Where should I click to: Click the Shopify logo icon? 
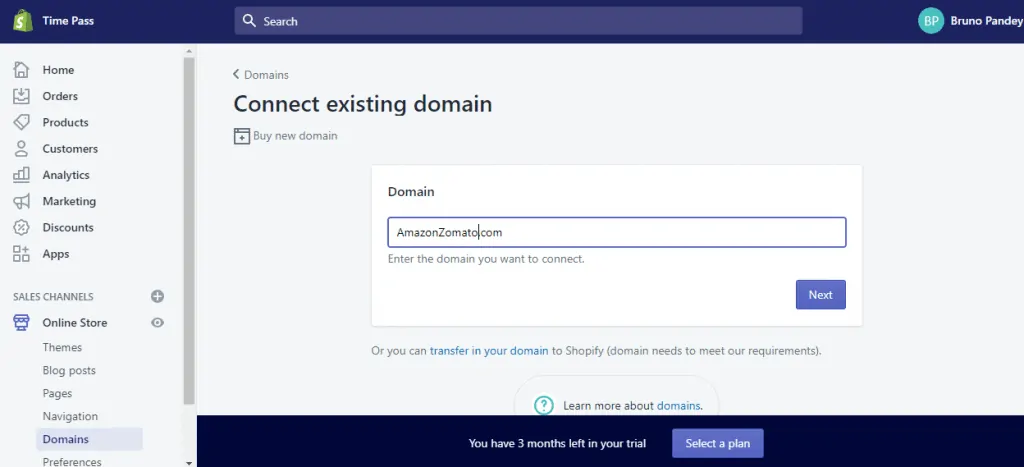22,21
